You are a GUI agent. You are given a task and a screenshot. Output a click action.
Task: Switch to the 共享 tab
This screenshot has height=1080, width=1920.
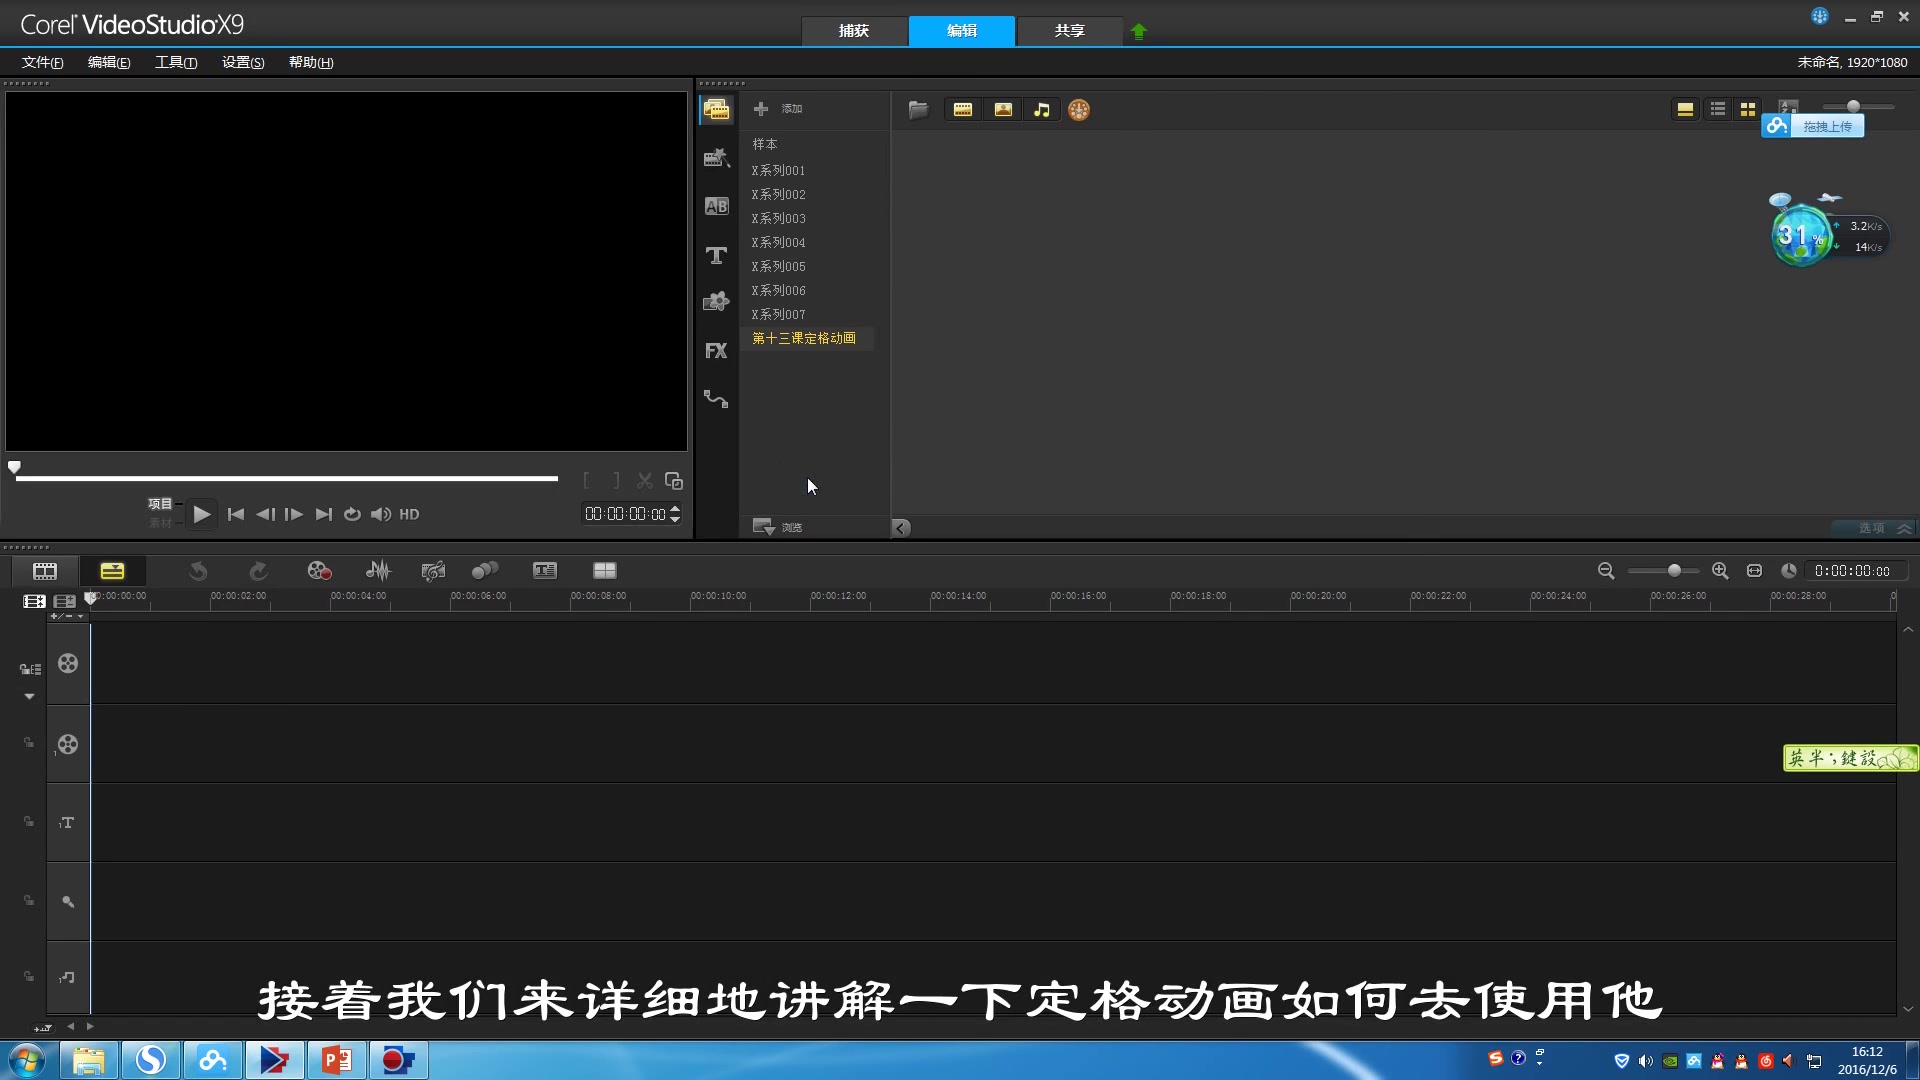coord(1069,30)
